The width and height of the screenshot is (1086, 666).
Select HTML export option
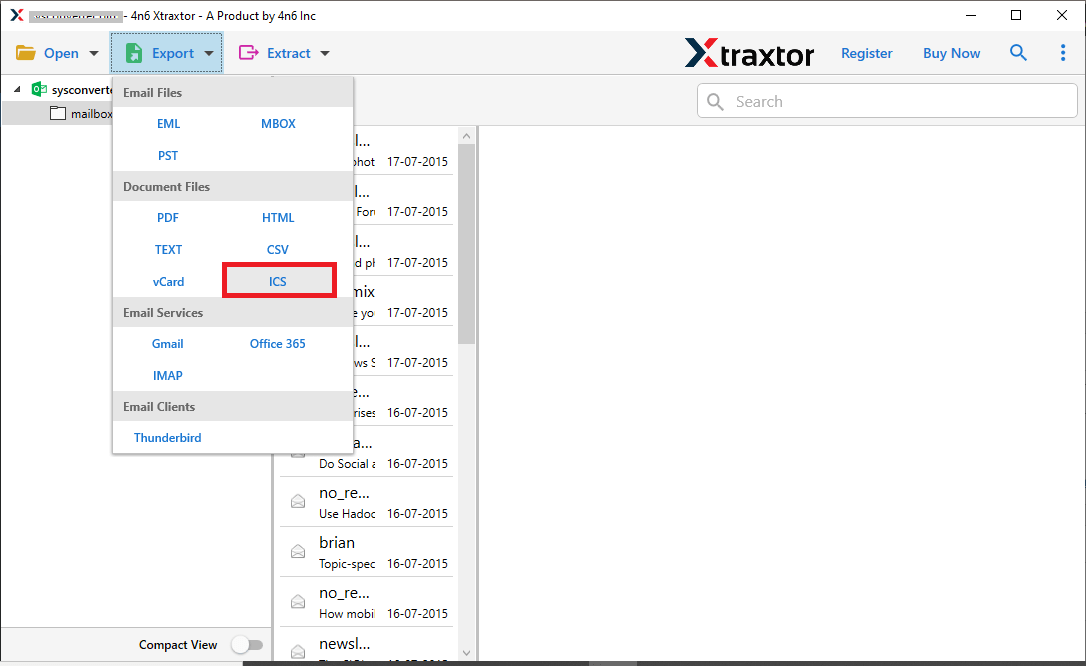(278, 217)
